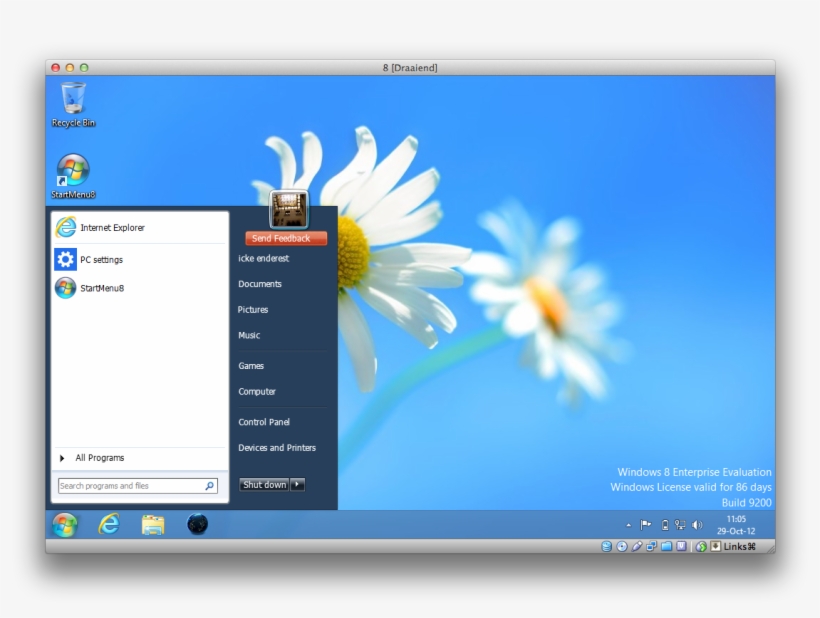Click the network status icon in the tray
The width and height of the screenshot is (820, 618).
coord(679,524)
